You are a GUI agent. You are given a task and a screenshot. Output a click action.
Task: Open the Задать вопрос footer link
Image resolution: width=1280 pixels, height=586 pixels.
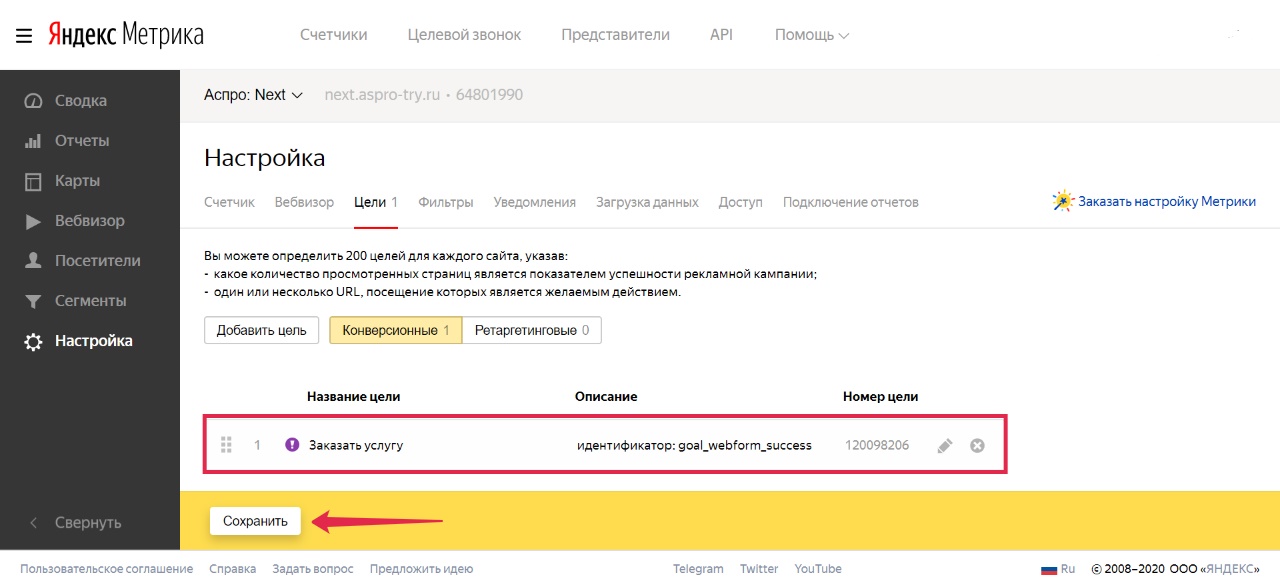coord(313,569)
